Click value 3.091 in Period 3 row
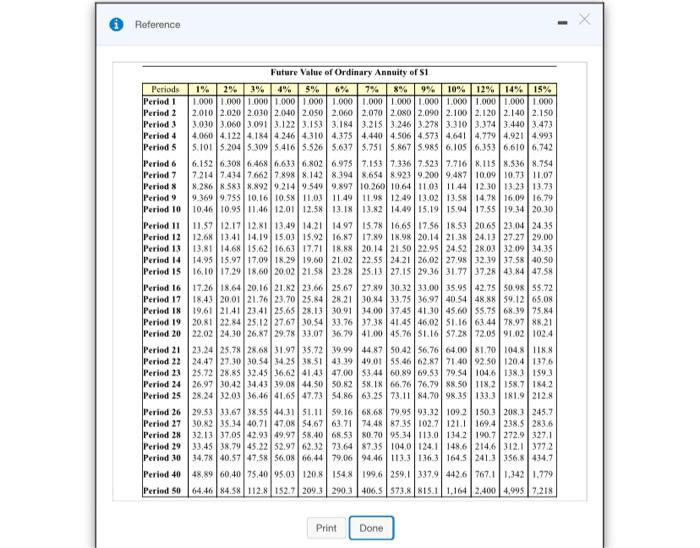Viewport: 700px width, 548px height. click(x=258, y=124)
